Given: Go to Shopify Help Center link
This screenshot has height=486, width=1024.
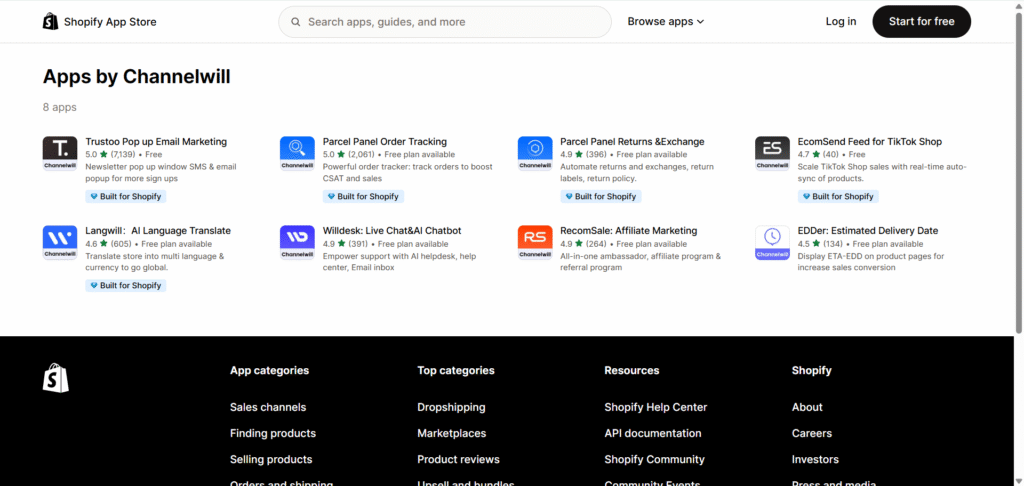Looking at the screenshot, I should [655, 407].
